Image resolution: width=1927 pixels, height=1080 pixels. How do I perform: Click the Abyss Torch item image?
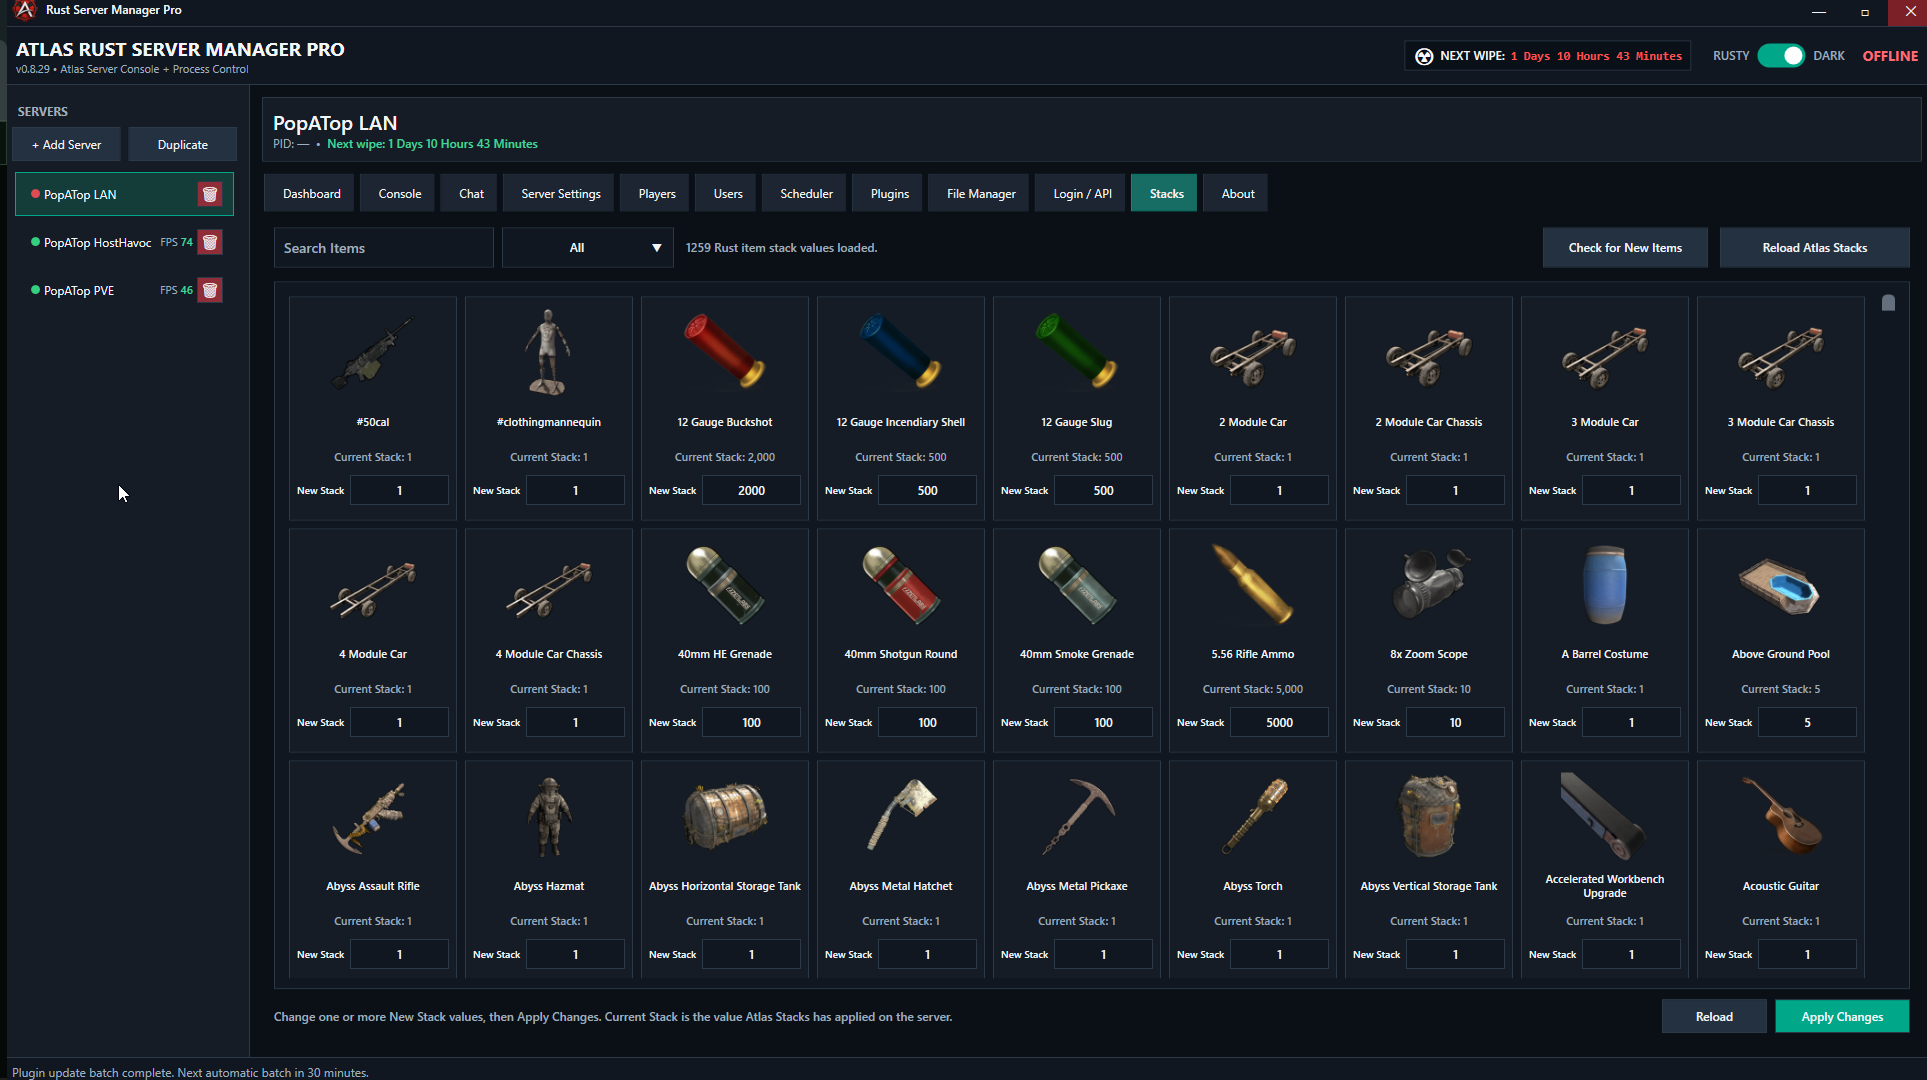pos(1252,816)
